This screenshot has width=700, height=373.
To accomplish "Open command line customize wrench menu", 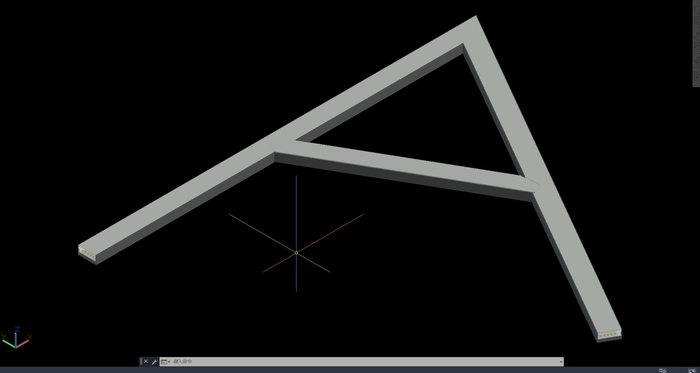I will (154, 362).
